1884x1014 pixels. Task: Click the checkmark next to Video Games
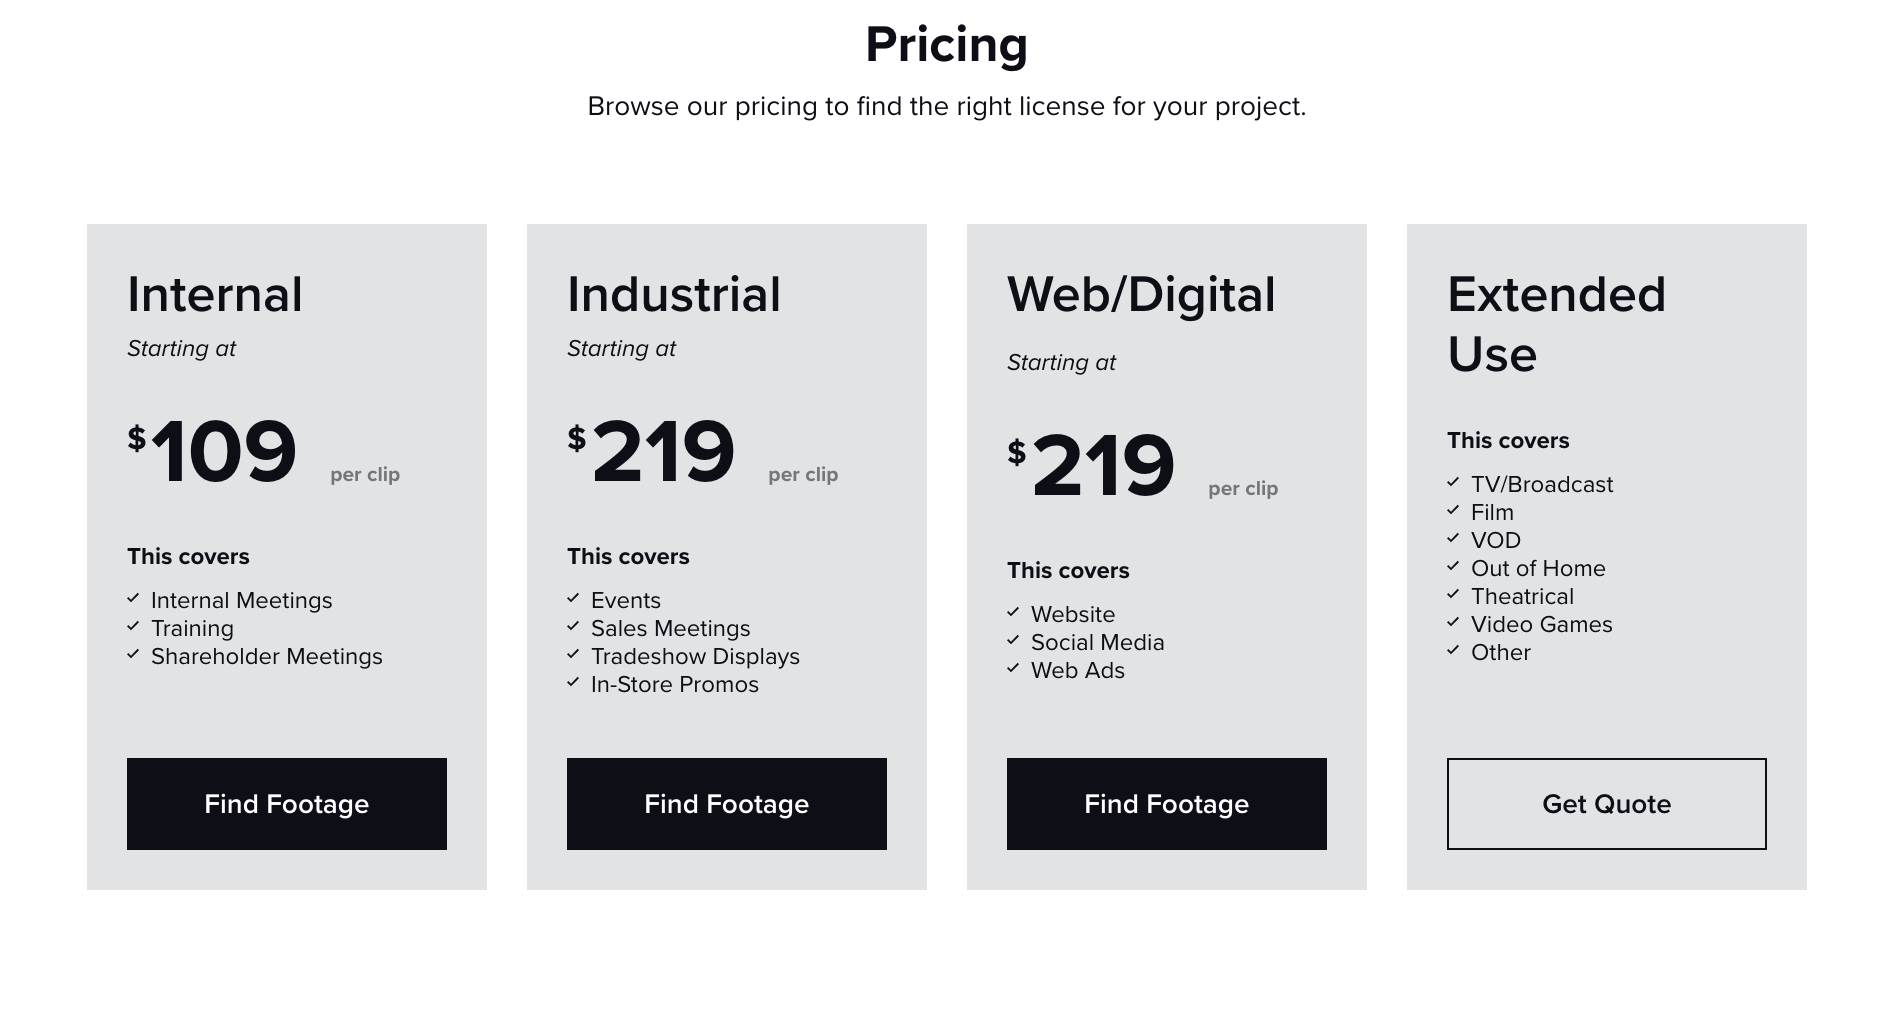point(1453,623)
